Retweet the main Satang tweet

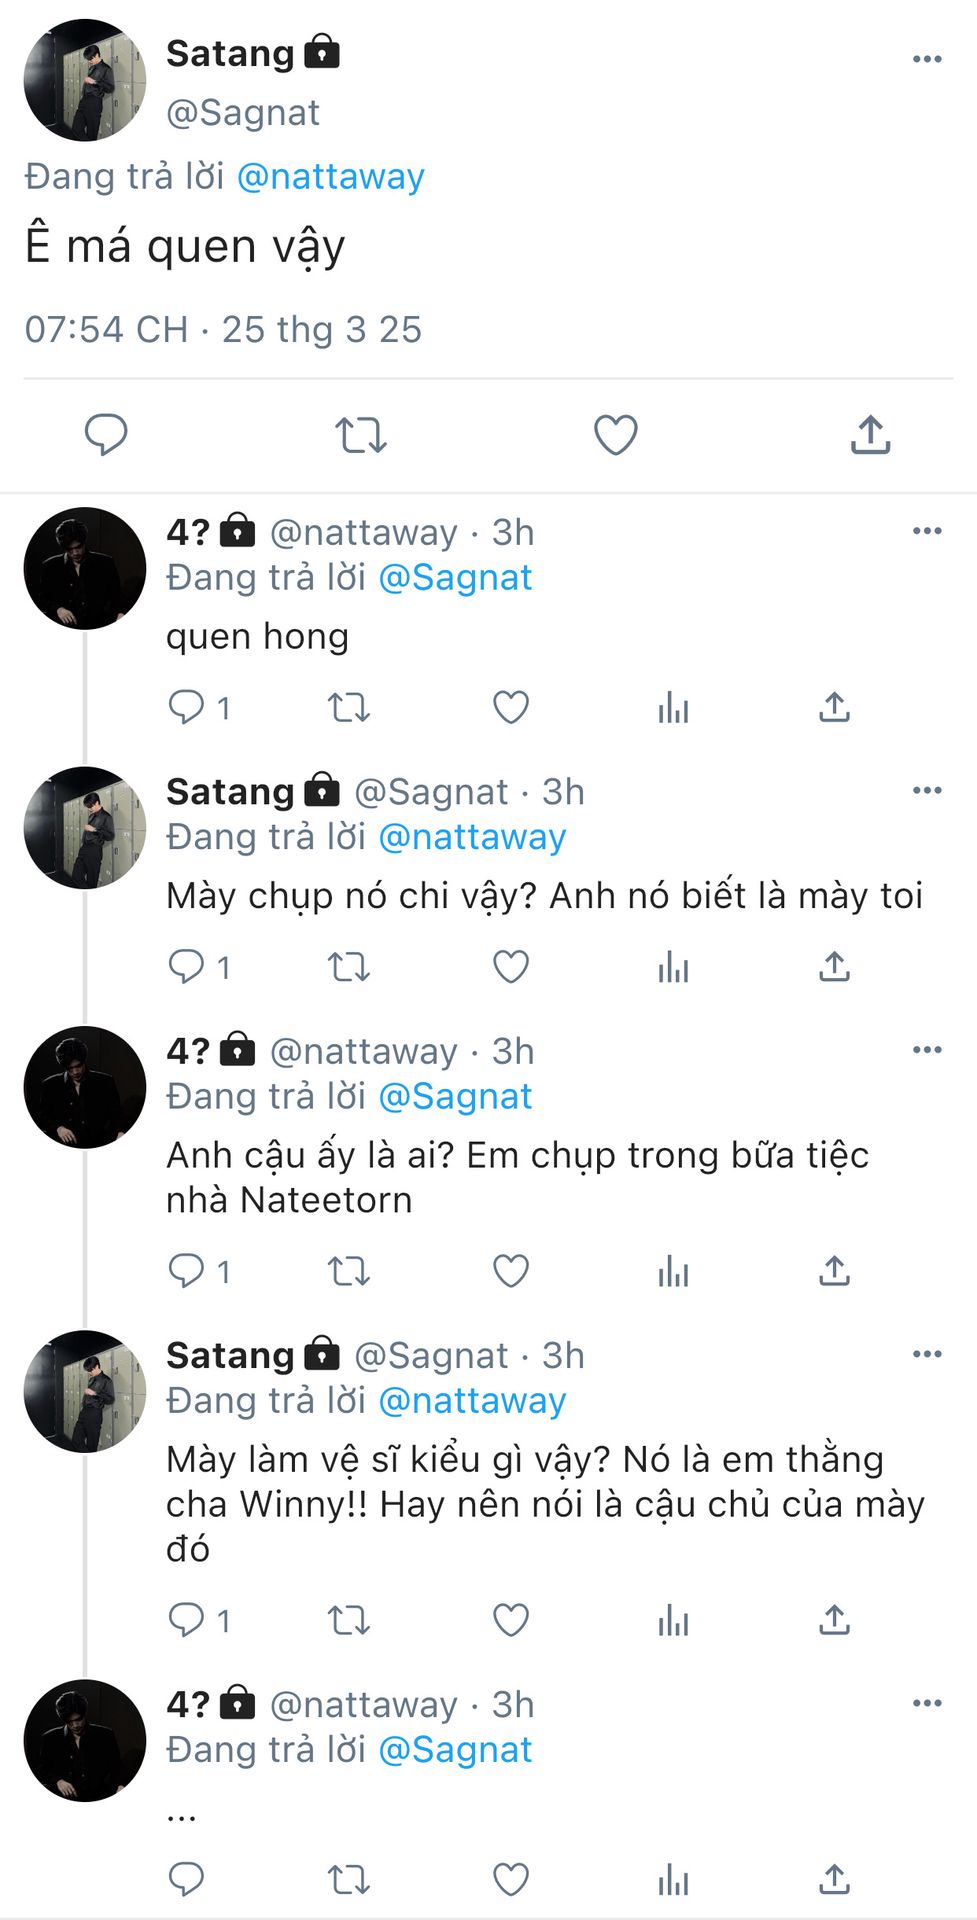[x=360, y=435]
